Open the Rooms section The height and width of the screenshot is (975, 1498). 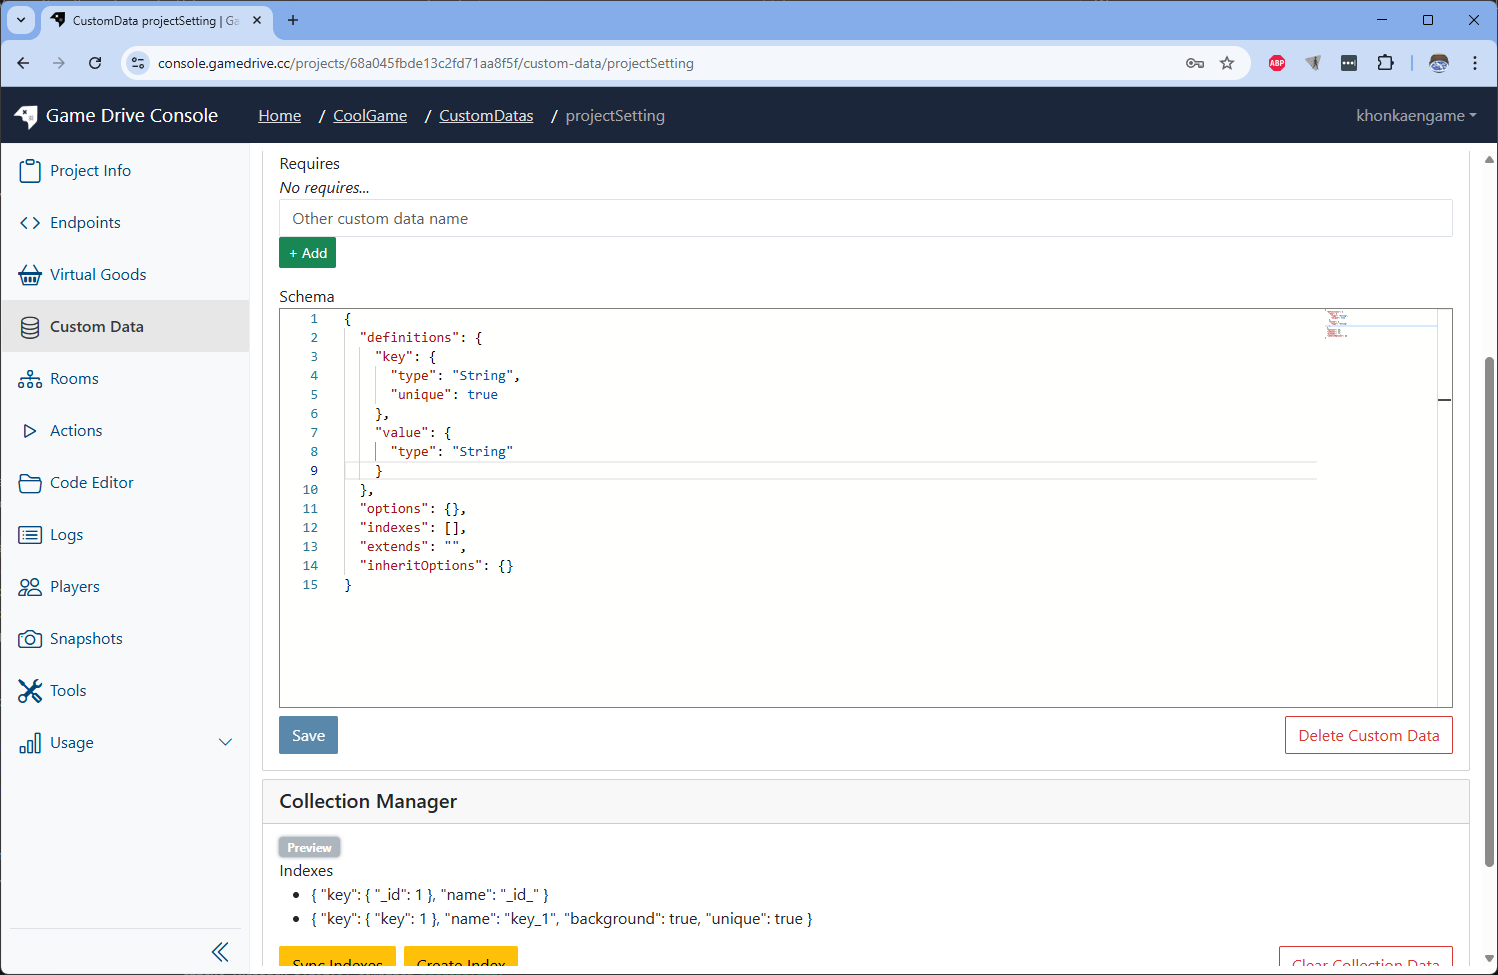tap(73, 378)
